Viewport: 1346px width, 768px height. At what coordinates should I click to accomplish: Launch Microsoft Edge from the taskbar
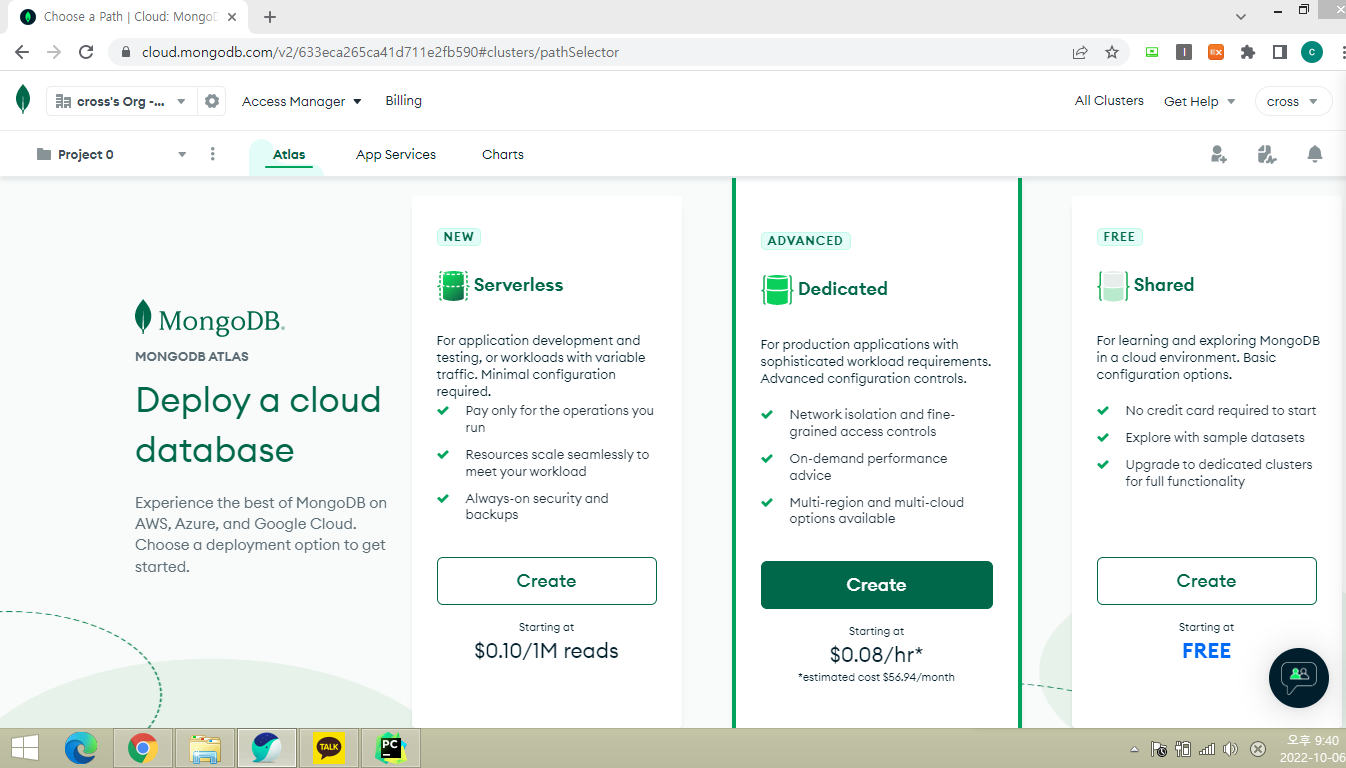click(x=81, y=748)
